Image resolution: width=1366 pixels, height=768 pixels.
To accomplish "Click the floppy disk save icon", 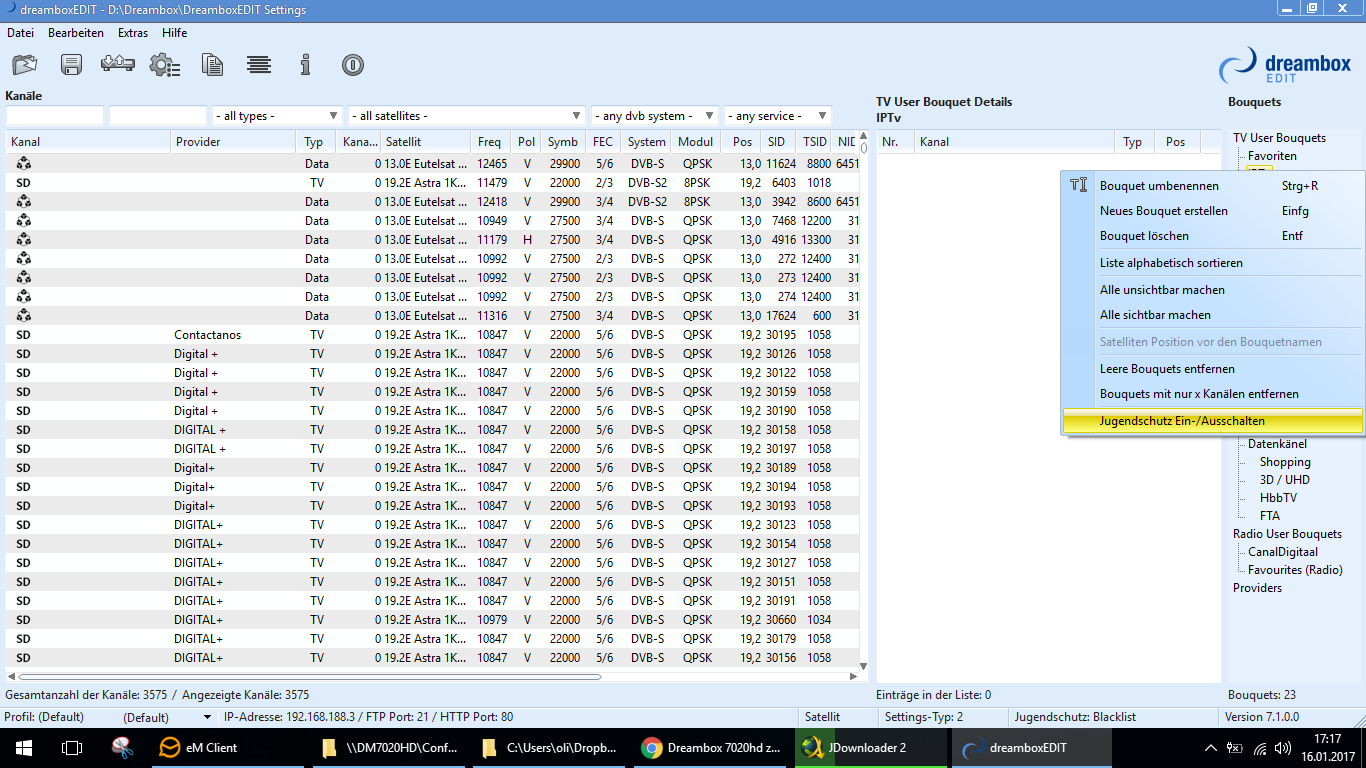I will point(71,65).
